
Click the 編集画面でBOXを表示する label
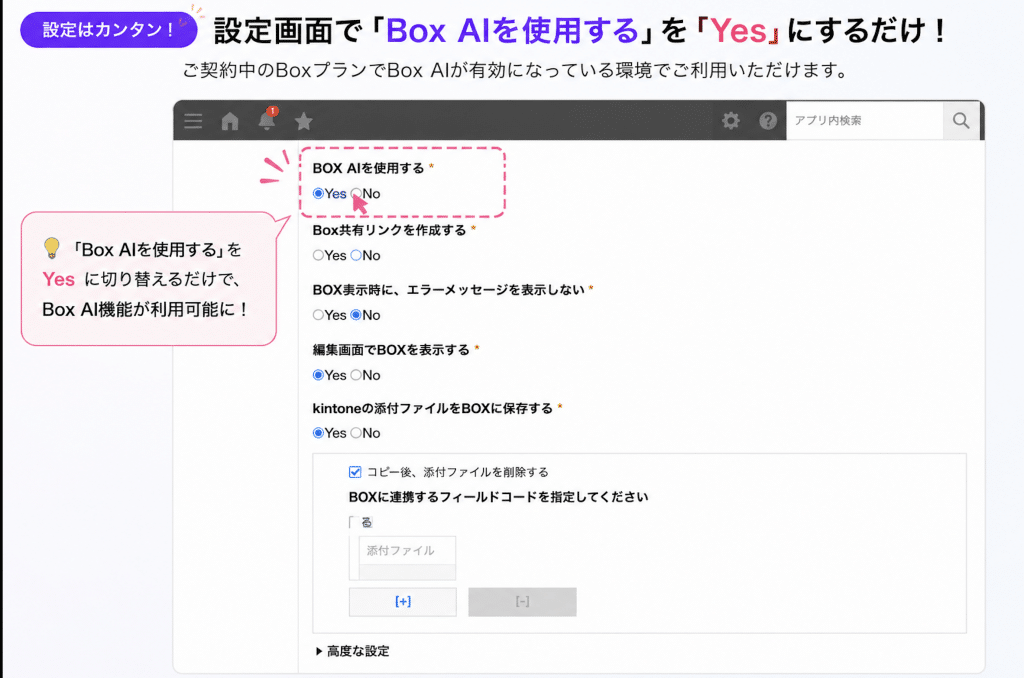click(391, 349)
